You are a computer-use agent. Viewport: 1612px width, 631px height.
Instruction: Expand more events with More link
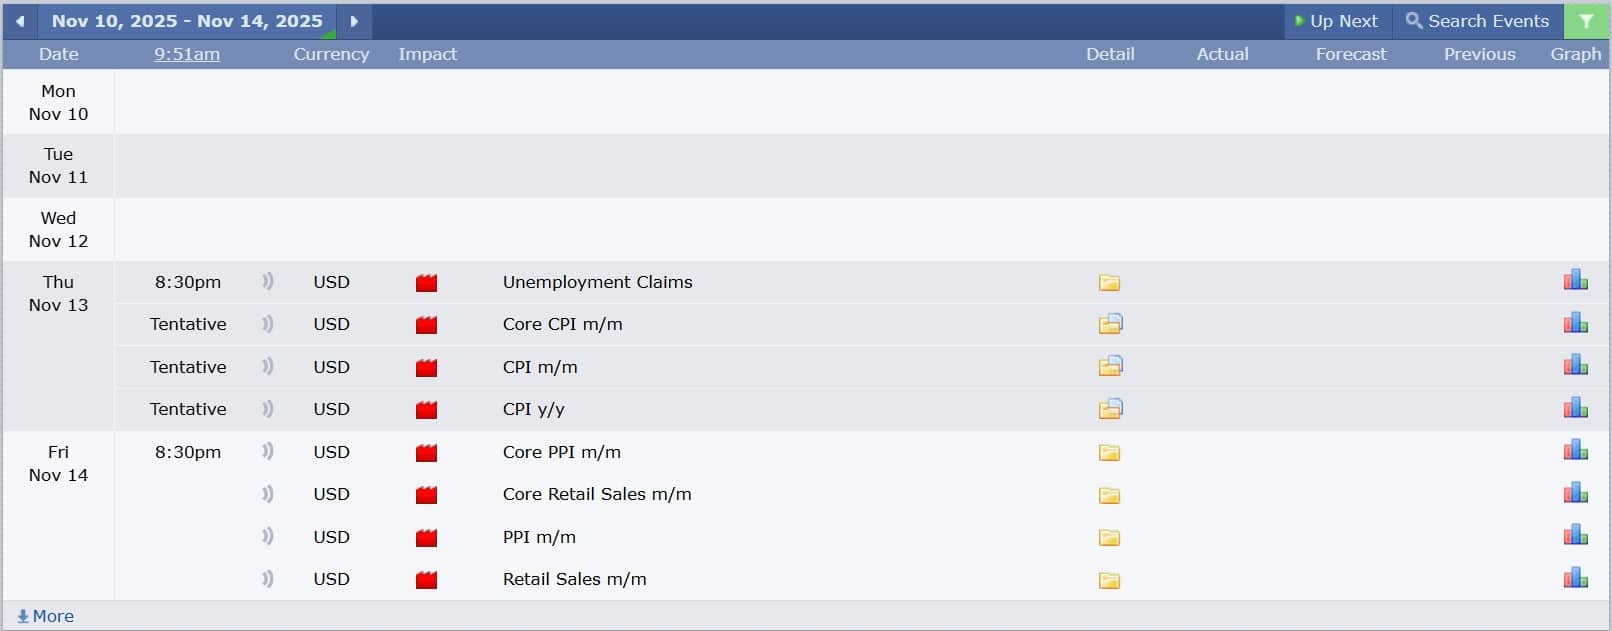pos(46,616)
